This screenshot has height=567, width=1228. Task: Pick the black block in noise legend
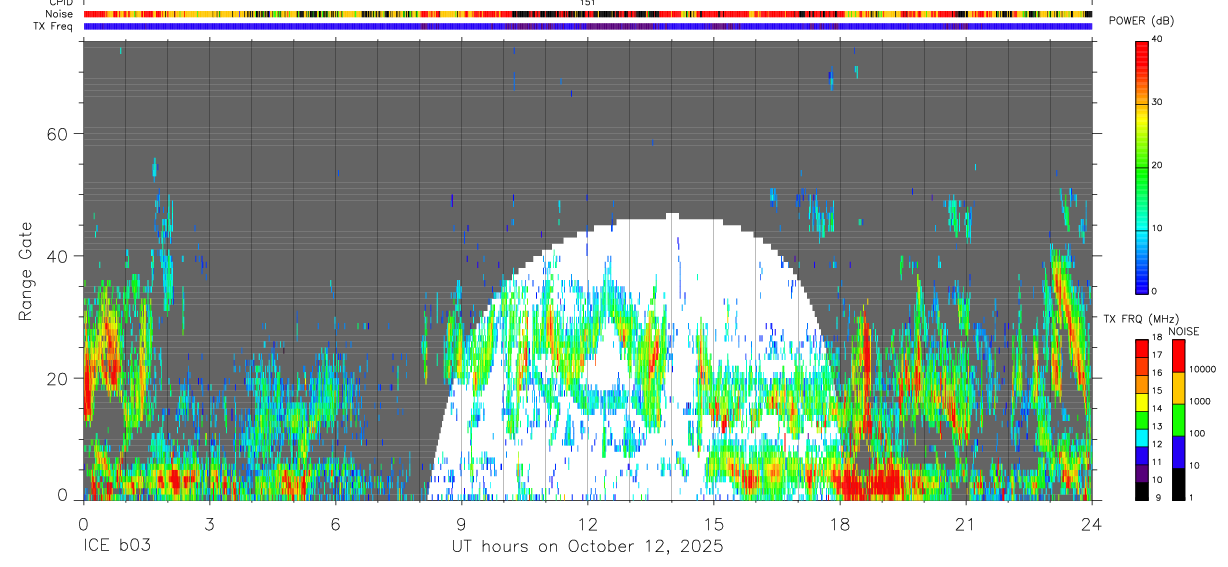(x=1178, y=484)
